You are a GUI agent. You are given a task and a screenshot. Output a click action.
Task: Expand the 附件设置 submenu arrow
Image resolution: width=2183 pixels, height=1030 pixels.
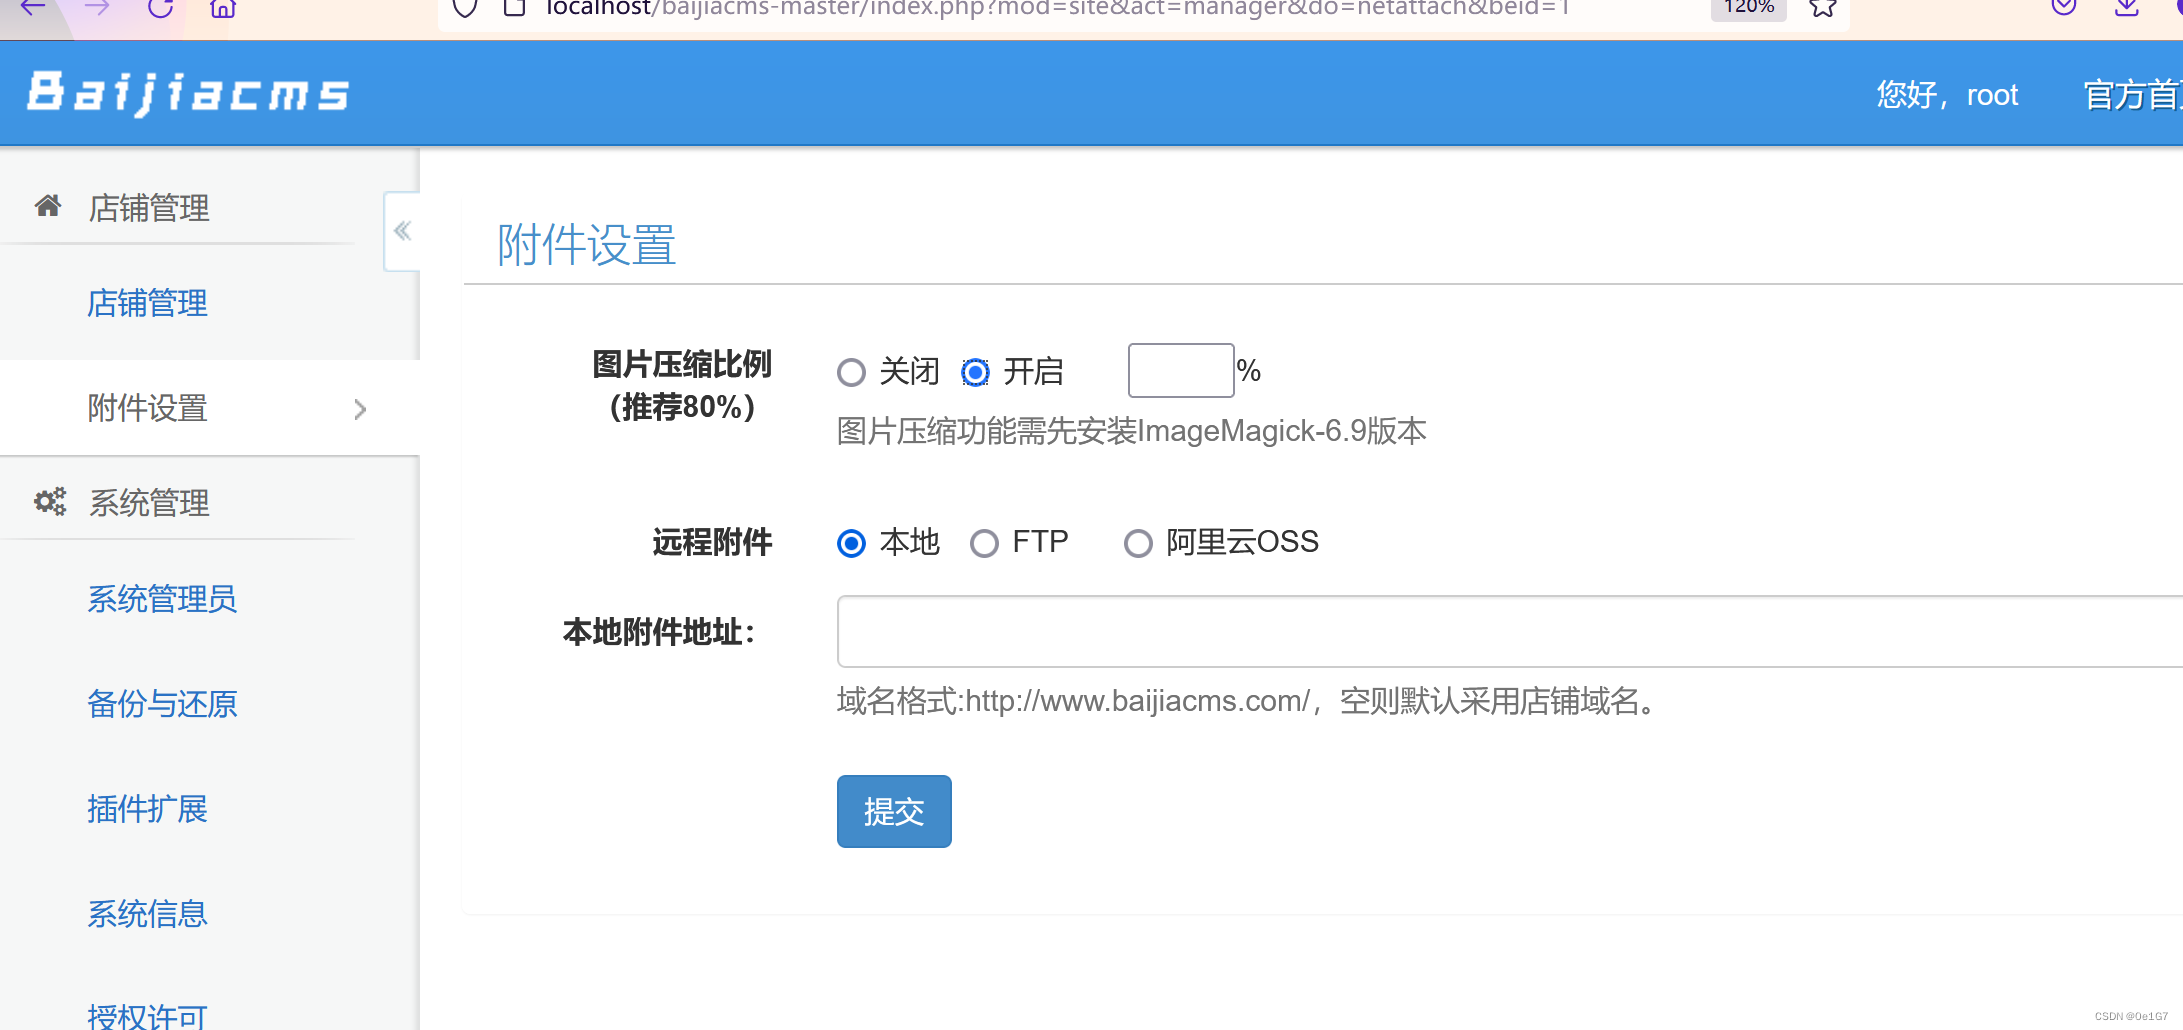(x=360, y=409)
